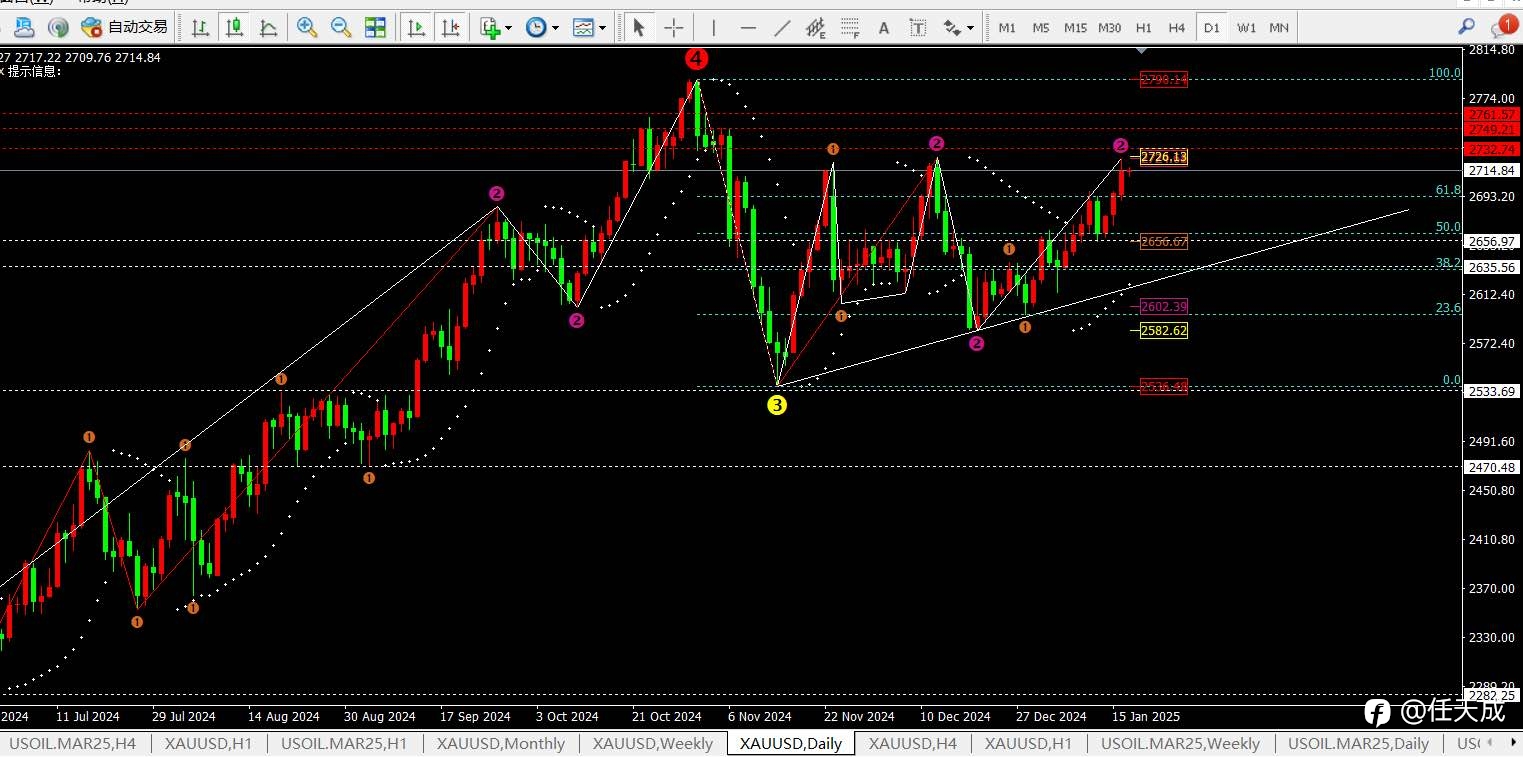
Task: Open the chart templates dropdown
Action: point(589,27)
